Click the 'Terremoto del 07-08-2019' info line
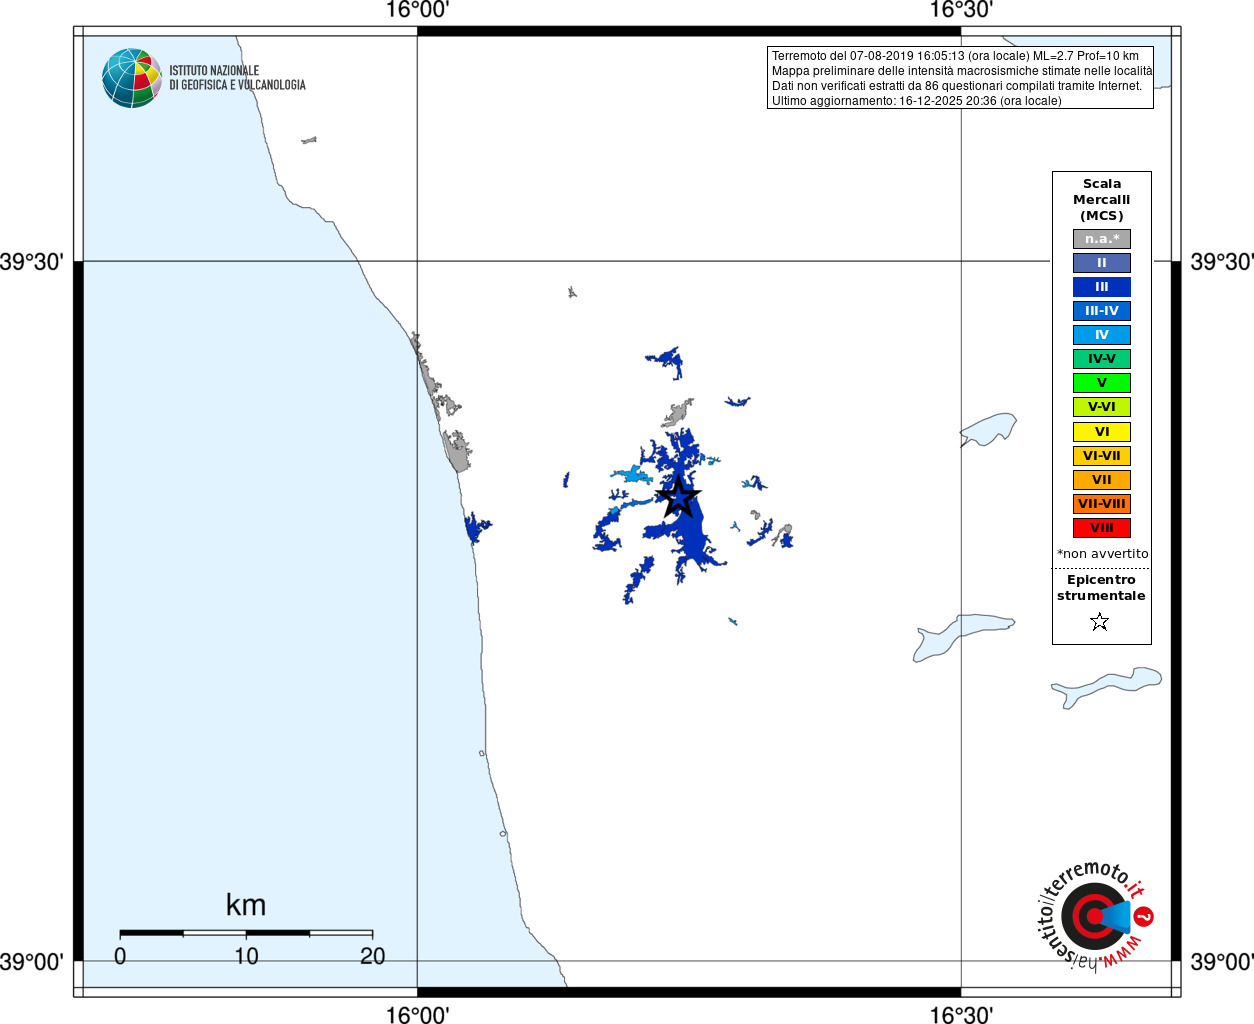Screen dimensions: 1254x1024 click(x=955, y=56)
